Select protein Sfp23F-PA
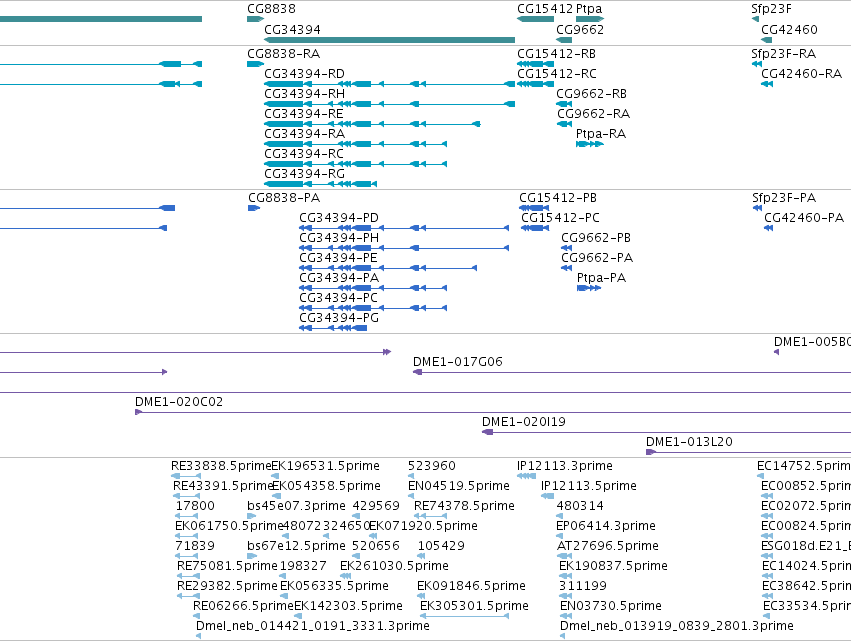 pyautogui.click(x=784, y=198)
